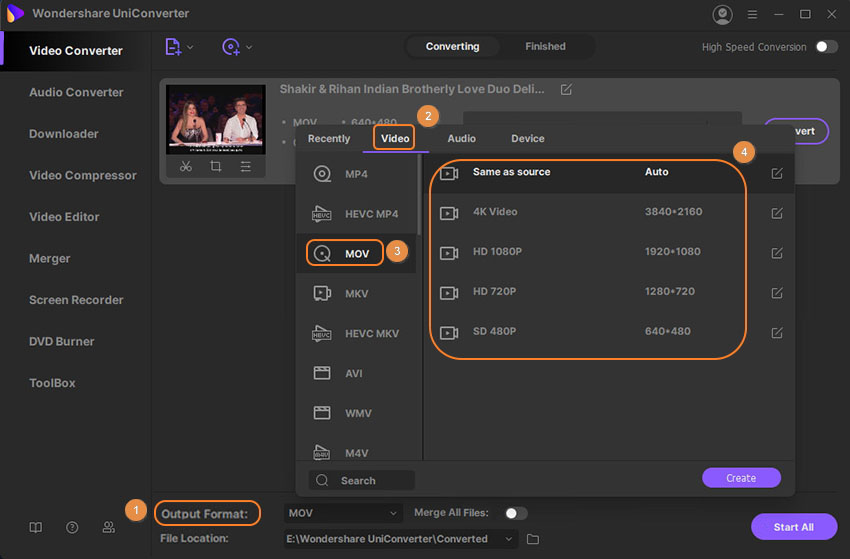Toggle Merge All Files switch

[x=514, y=513]
